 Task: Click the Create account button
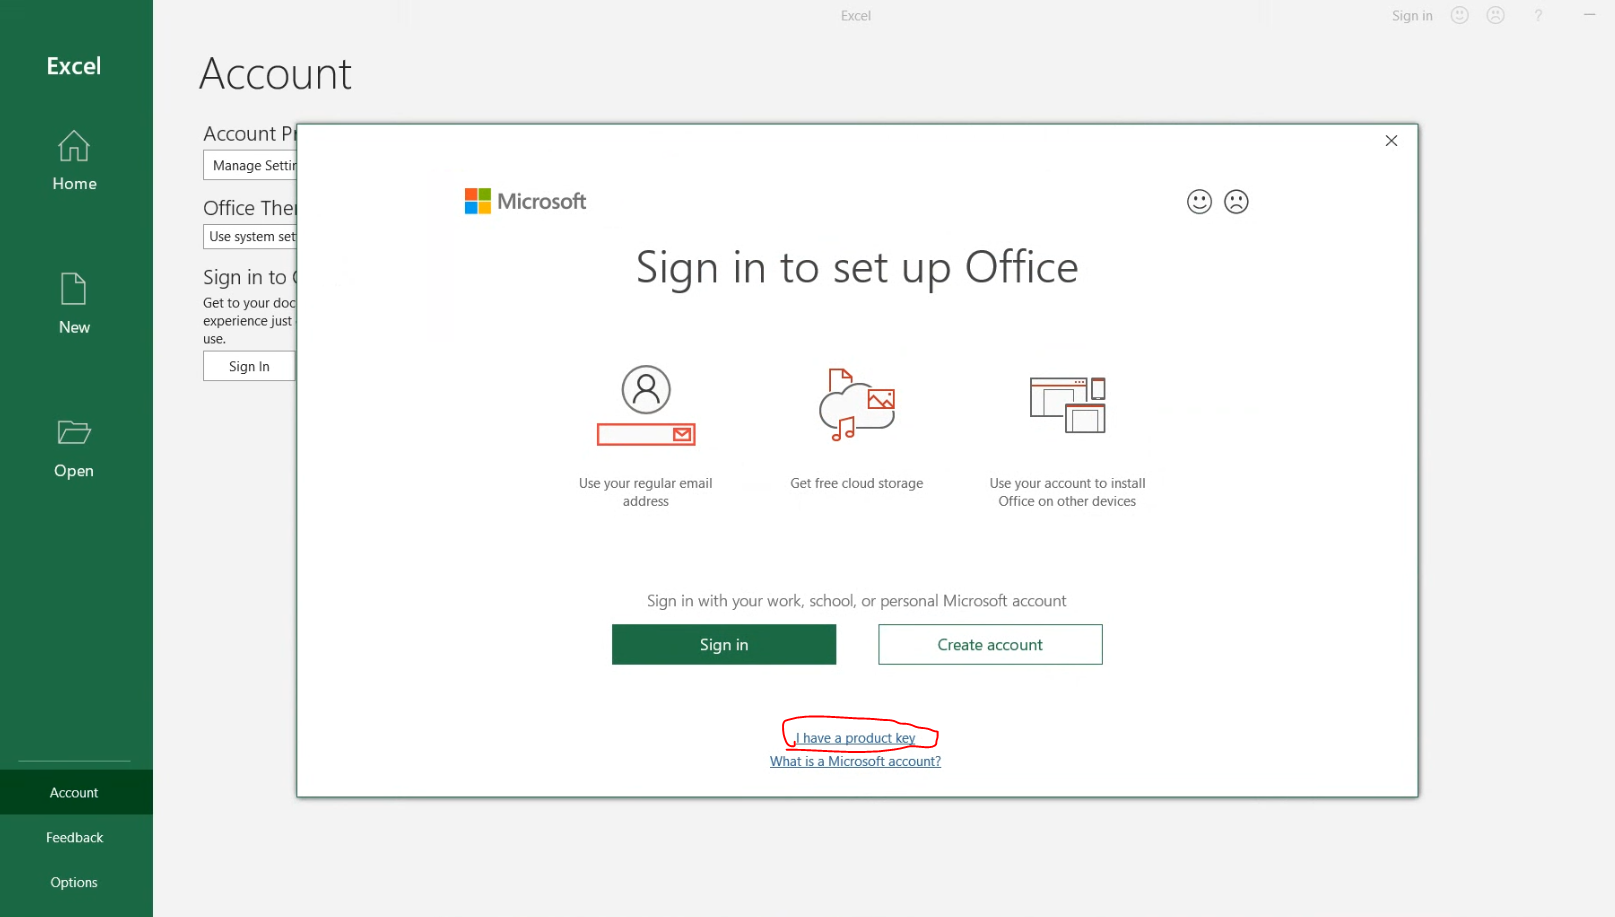pos(990,645)
